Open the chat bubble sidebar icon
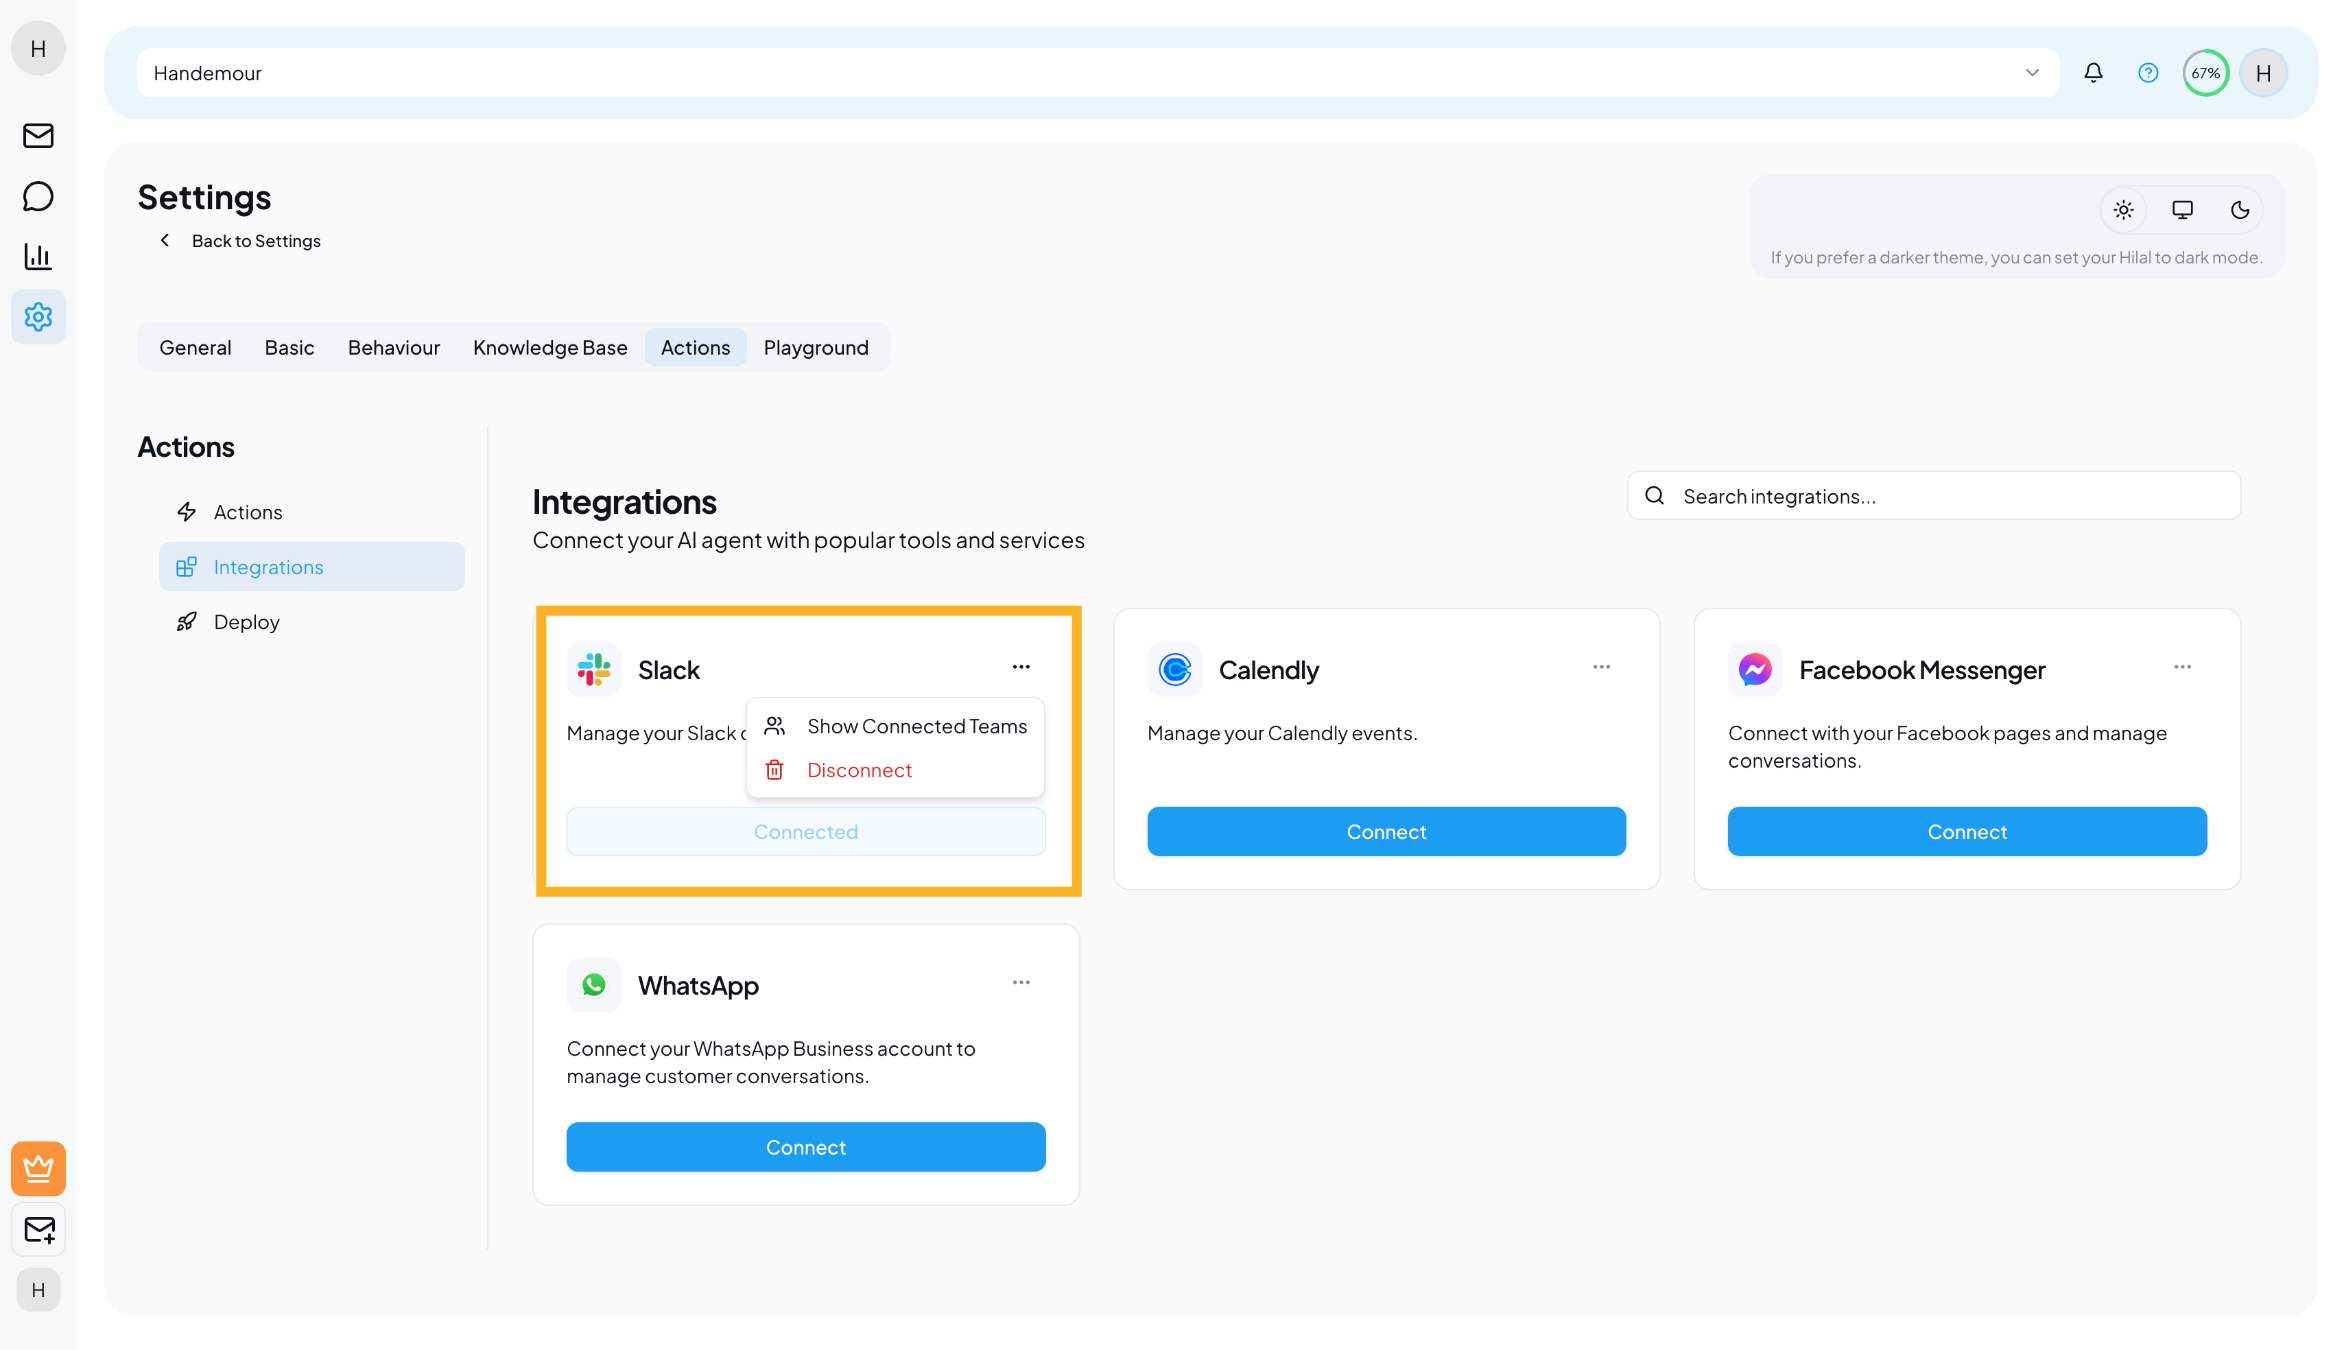The image size is (2346, 1350). [x=38, y=196]
